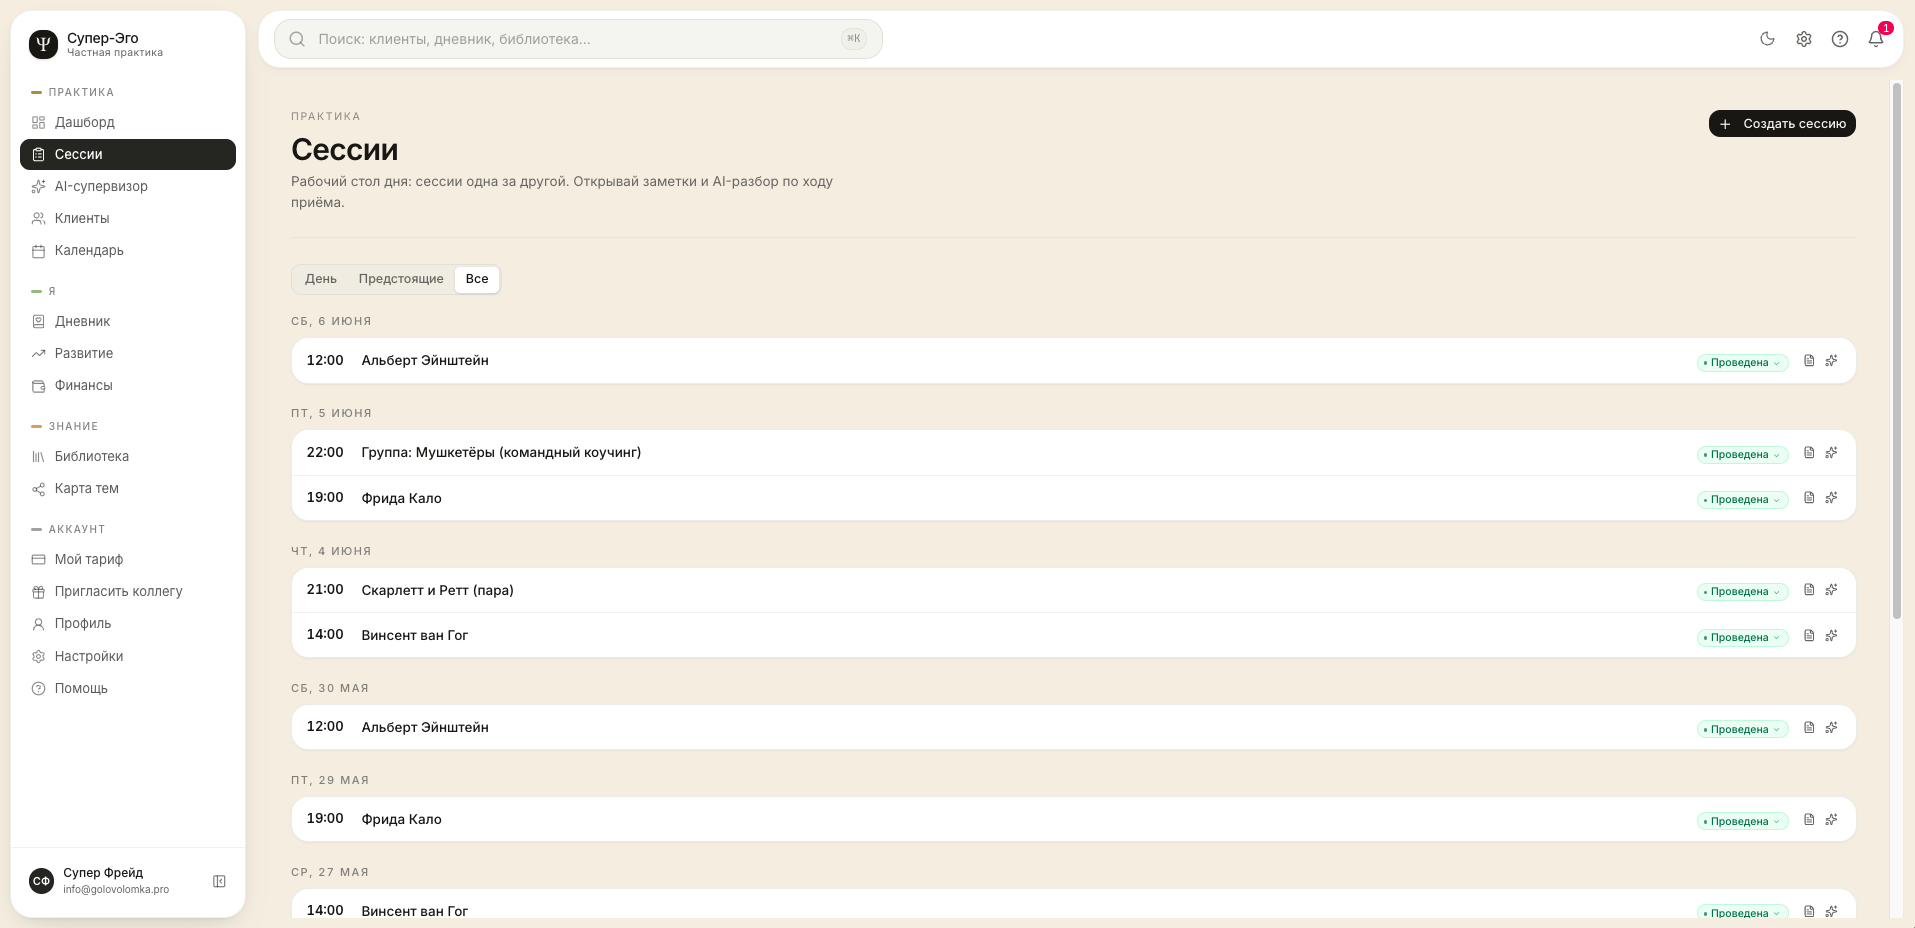Open the help question mark icon in the top bar
The width and height of the screenshot is (1915, 928).
pyautogui.click(x=1840, y=39)
